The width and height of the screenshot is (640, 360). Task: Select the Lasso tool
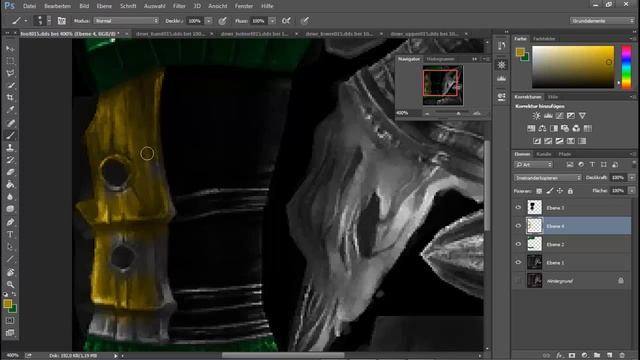[x=10, y=73]
